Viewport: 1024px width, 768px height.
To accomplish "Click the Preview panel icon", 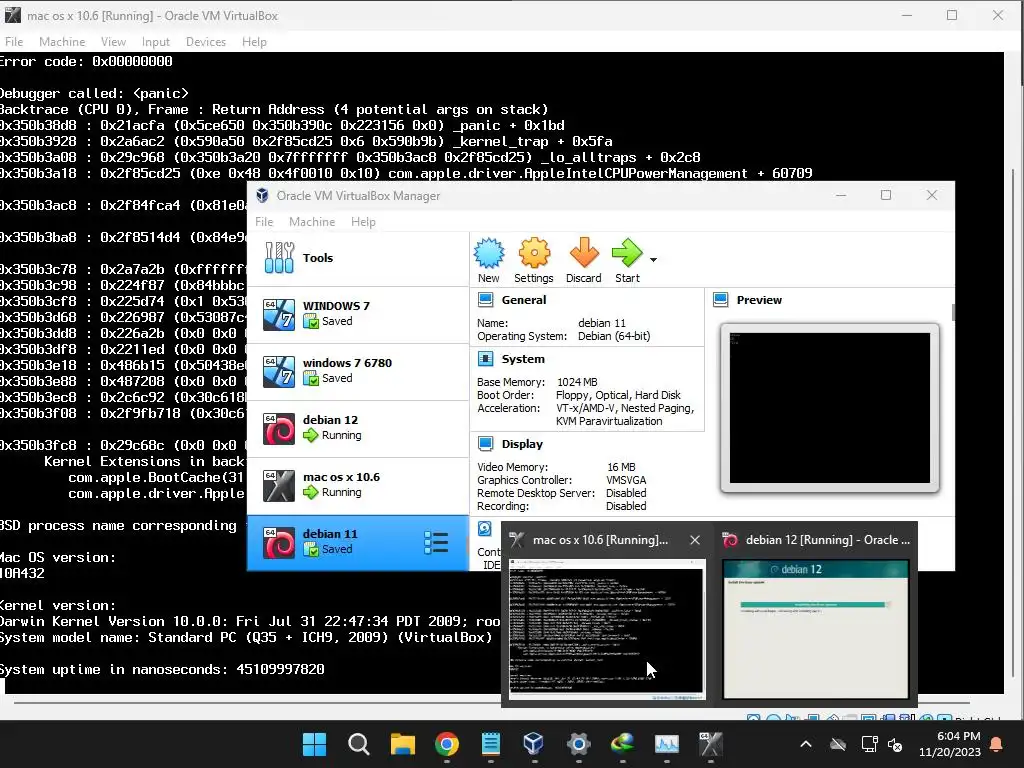I will coord(720,300).
